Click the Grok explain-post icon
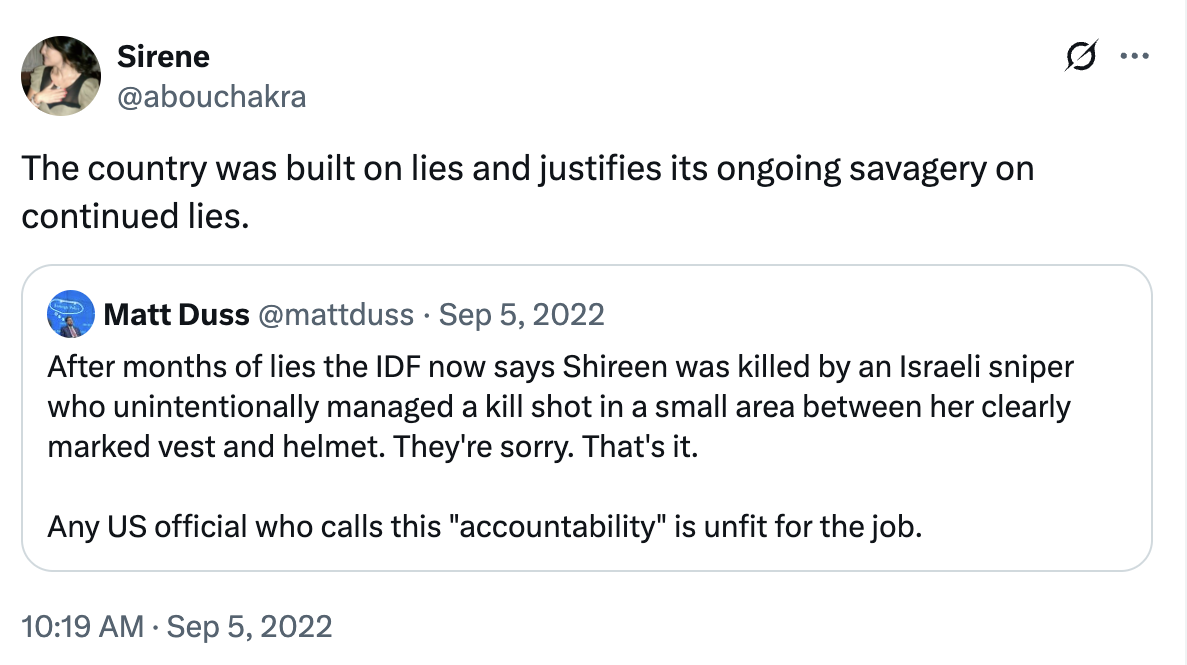This screenshot has width=1187, height=665. point(1083,57)
